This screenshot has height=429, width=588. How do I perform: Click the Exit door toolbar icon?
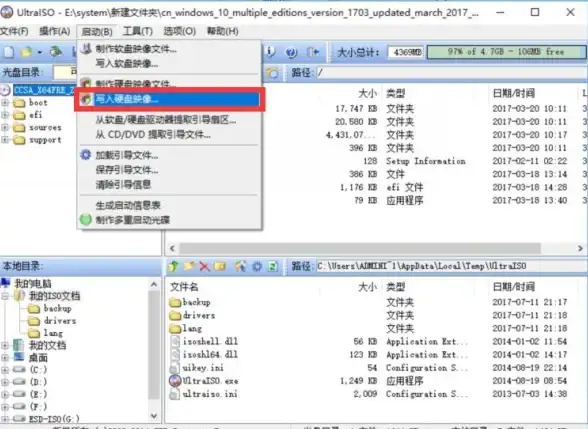(x=313, y=52)
